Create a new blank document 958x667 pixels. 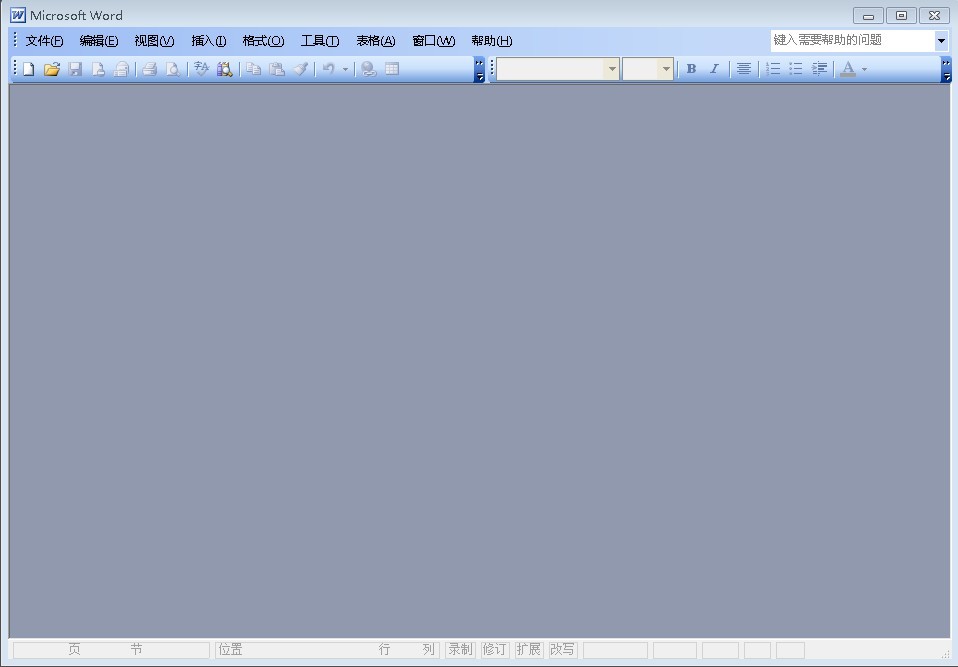coord(29,69)
